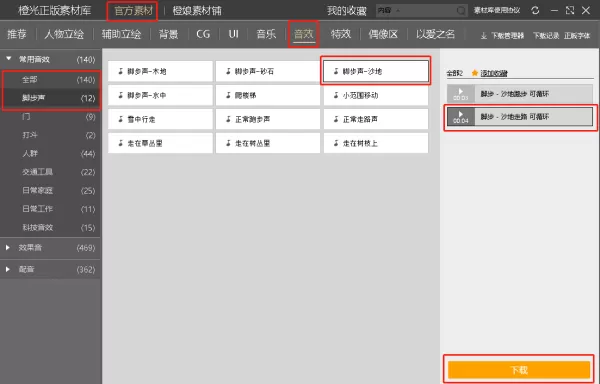Viewport: 600px width, 384px height.
Task: Click the music note icon on 走在草丛里
Action: (x=121, y=143)
